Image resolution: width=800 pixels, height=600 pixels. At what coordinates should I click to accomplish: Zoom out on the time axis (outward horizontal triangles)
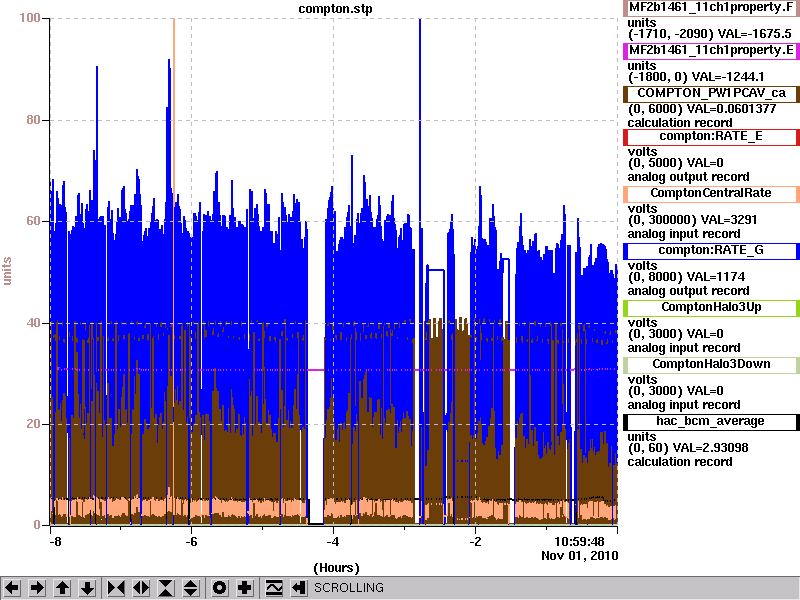pos(141,588)
